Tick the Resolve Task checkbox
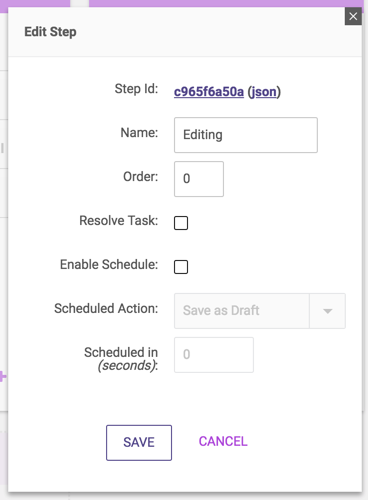368x500 pixels. pyautogui.click(x=181, y=223)
